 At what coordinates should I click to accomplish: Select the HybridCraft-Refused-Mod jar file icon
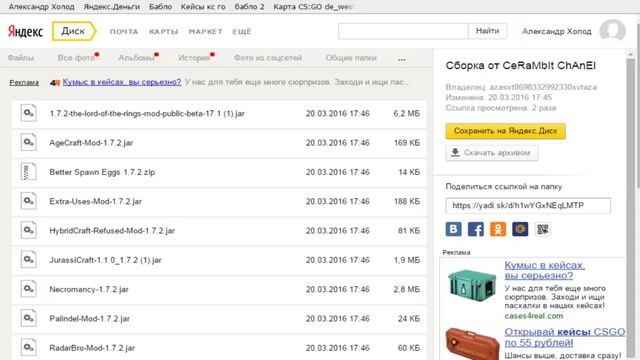tap(28, 231)
